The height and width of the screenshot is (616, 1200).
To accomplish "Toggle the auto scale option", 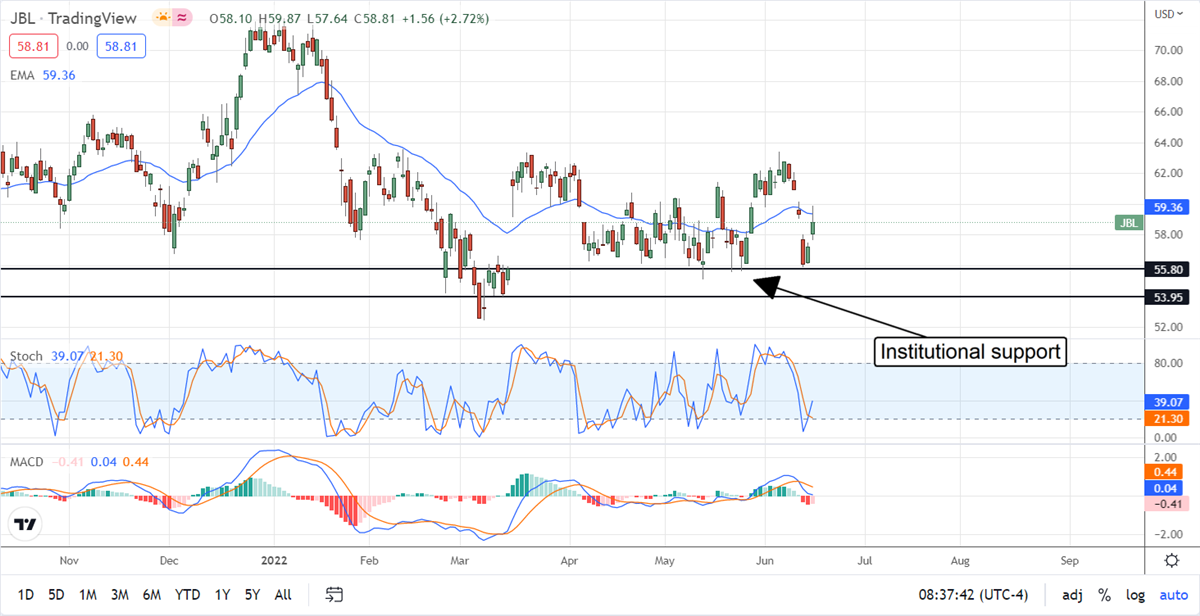I will [x=1172, y=594].
